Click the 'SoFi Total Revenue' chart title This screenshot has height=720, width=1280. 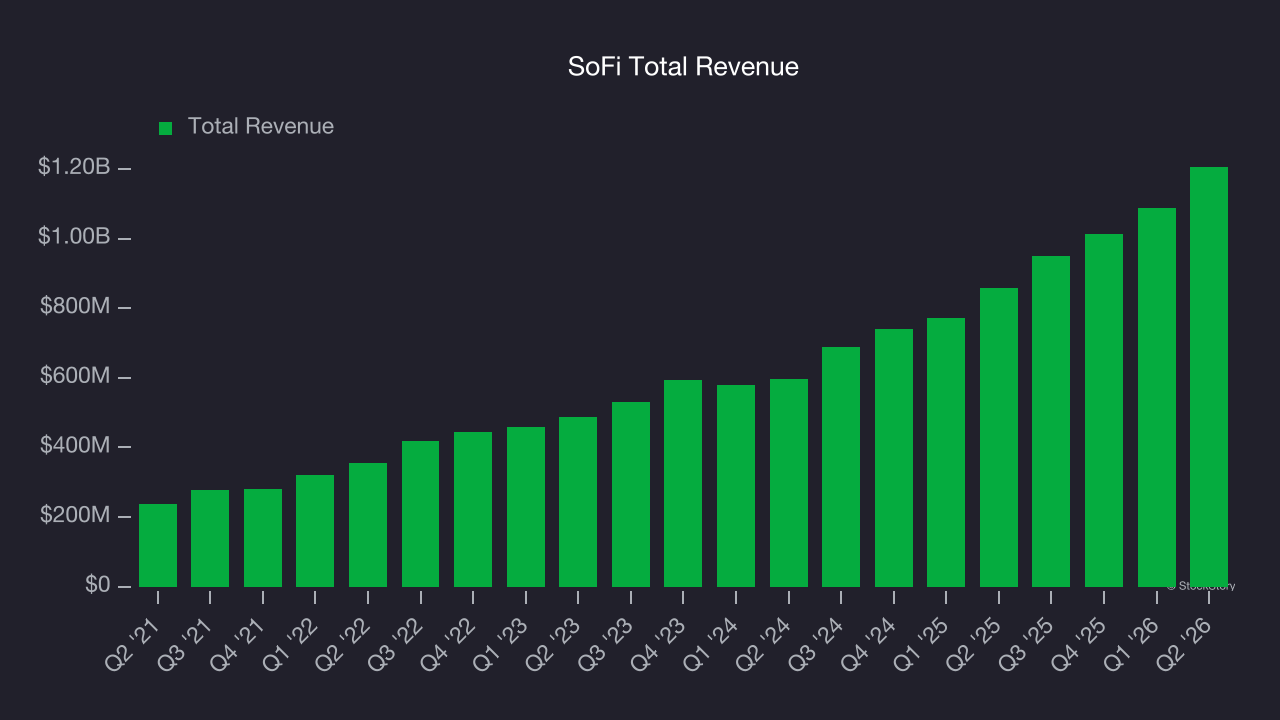683,67
